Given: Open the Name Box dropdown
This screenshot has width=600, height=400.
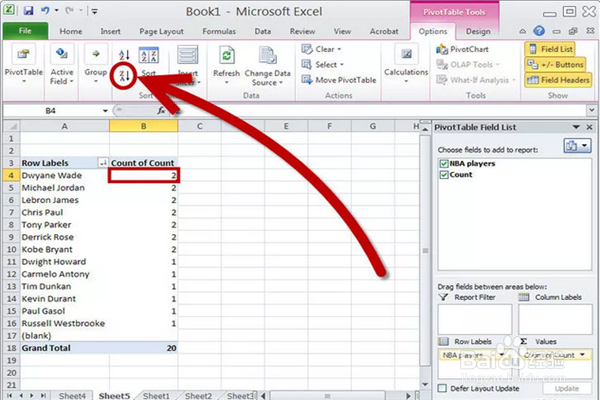Looking at the screenshot, I should (x=105, y=111).
